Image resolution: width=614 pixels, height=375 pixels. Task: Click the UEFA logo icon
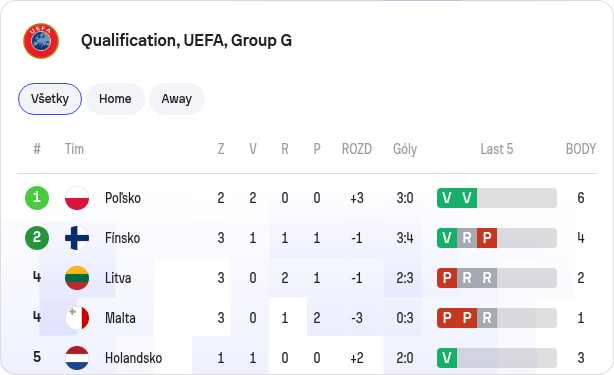pyautogui.click(x=41, y=41)
